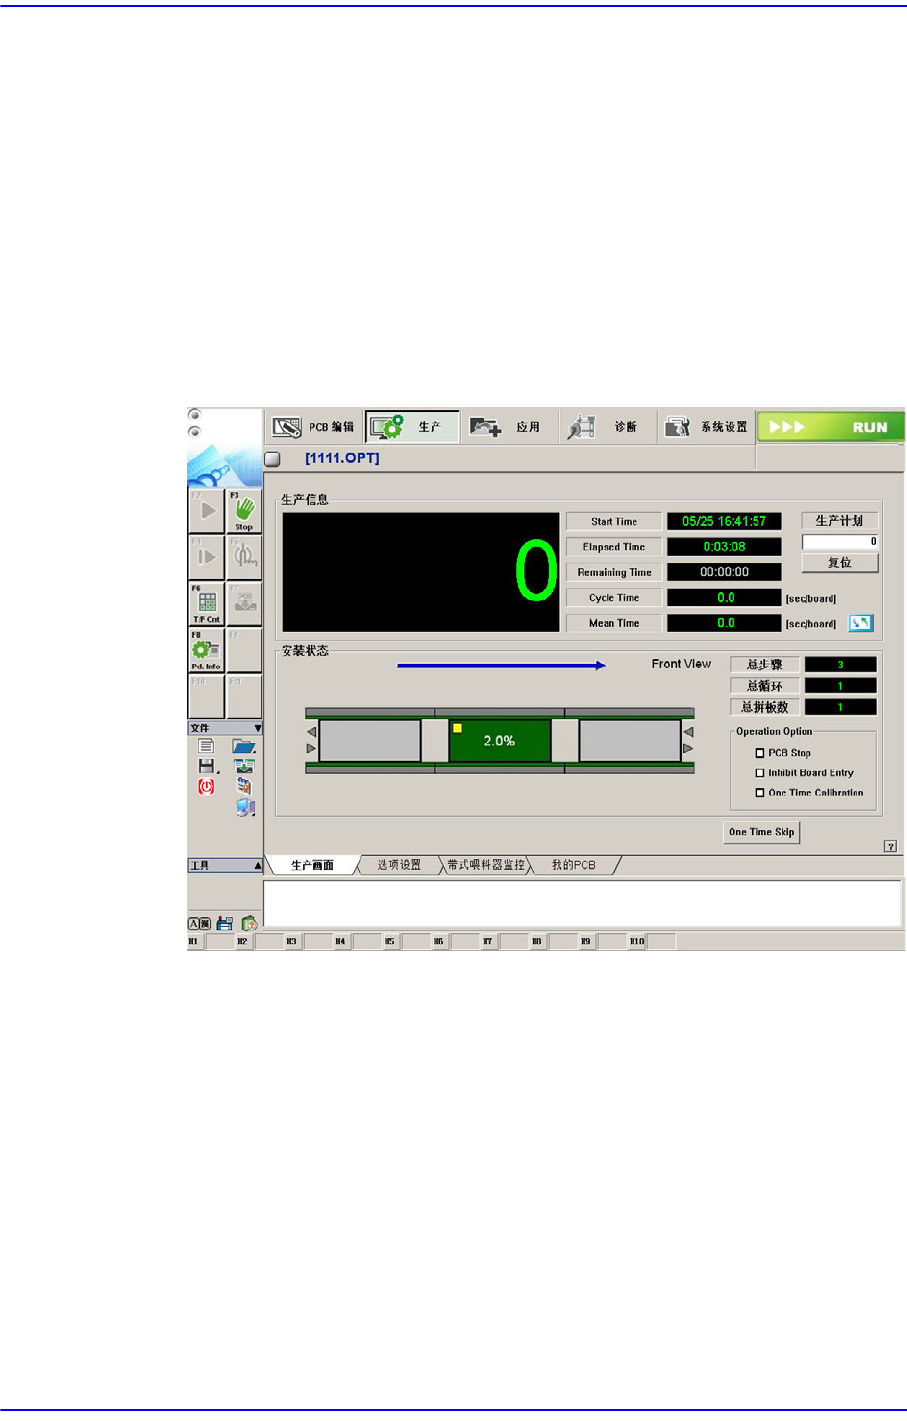Click the F5 cycle stop button

point(245,557)
